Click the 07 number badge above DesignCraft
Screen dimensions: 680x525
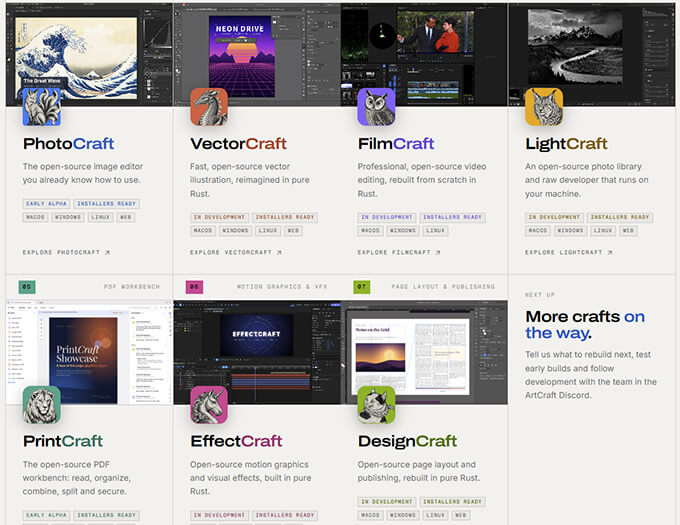pos(362,287)
